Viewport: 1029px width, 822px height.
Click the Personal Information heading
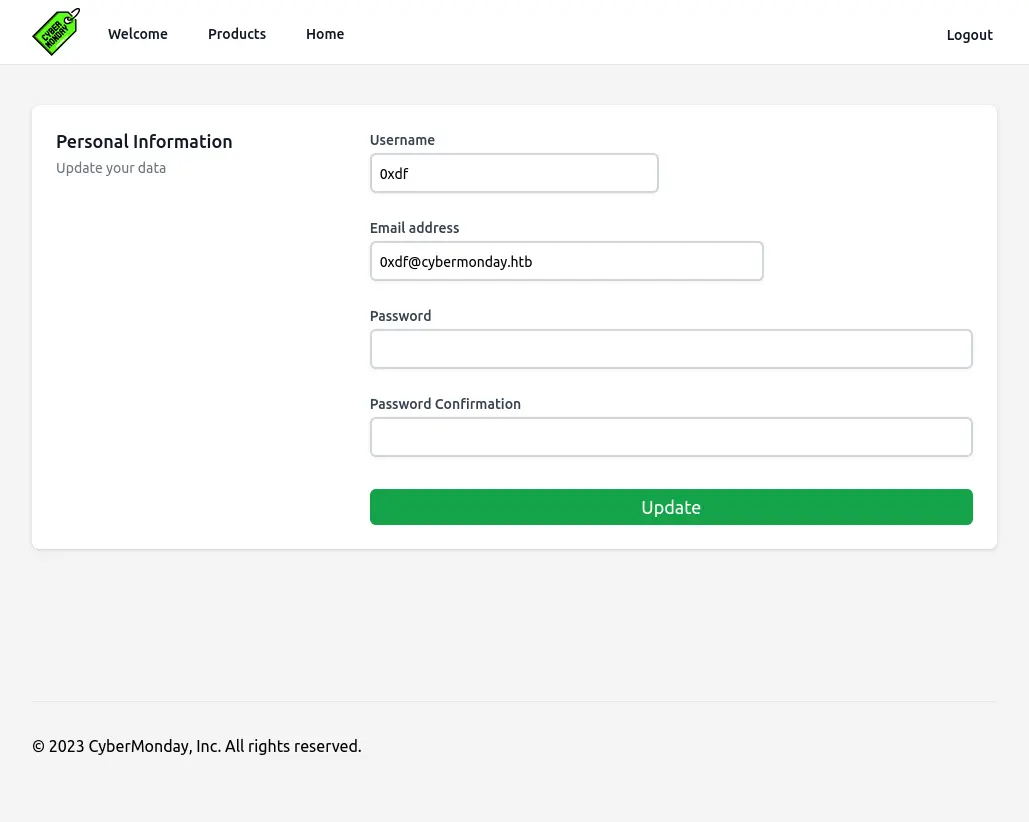tap(144, 142)
